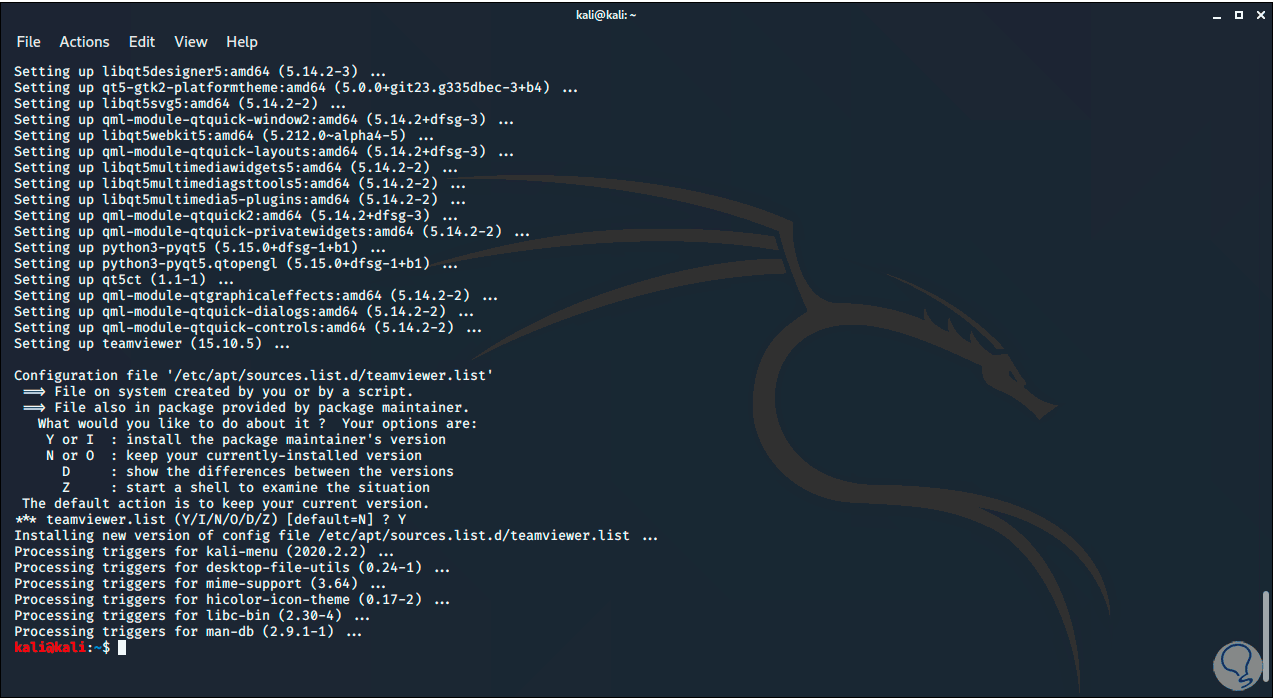Viewport: 1274px width, 700px height.
Task: Click 'Setting up qt5-gtk2-platformtheme' line
Action: (296, 88)
